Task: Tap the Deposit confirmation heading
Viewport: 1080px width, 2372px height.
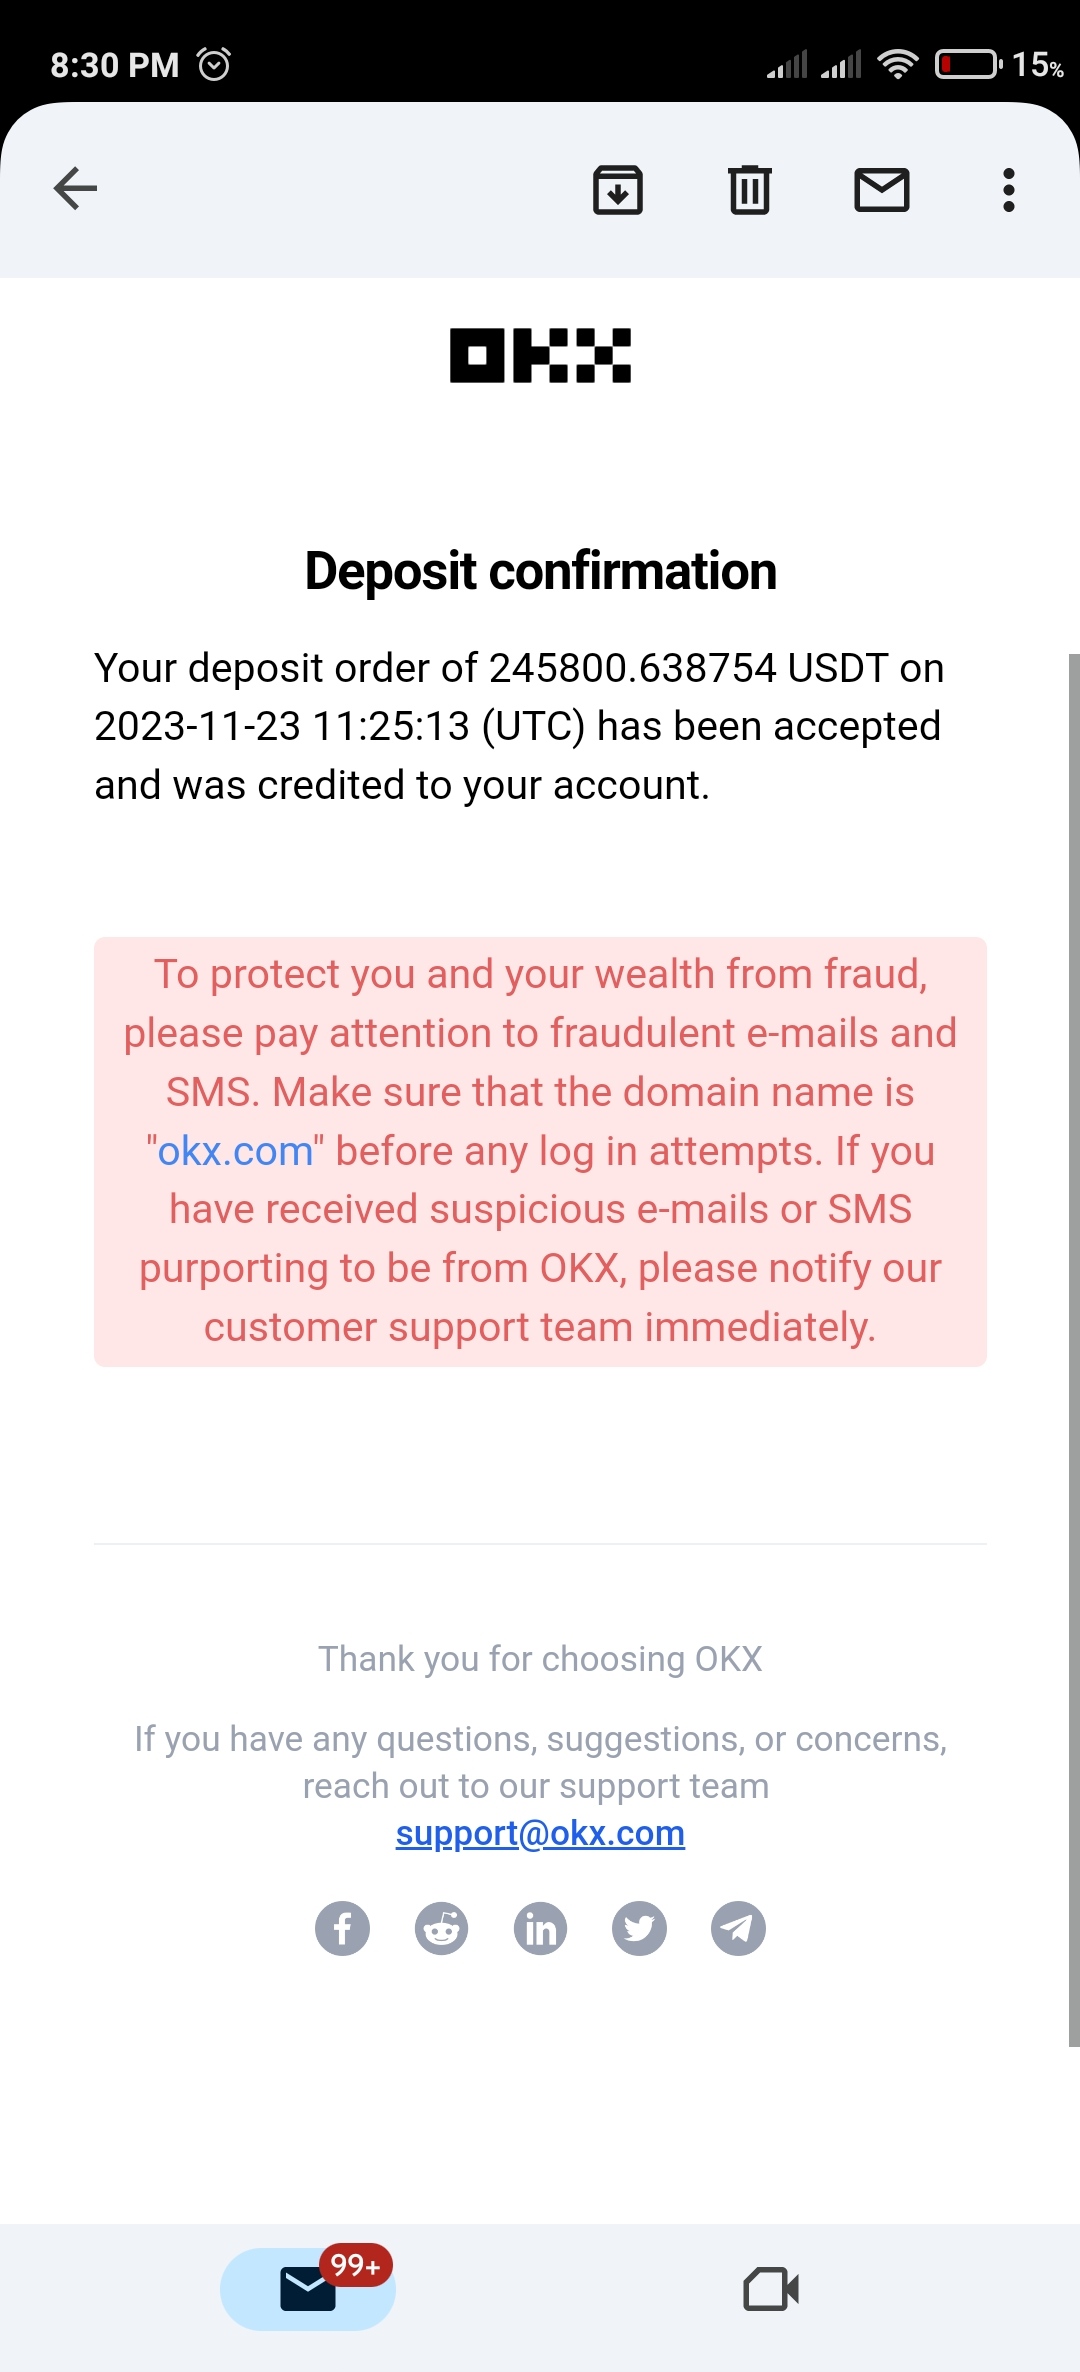Action: pyautogui.click(x=540, y=571)
